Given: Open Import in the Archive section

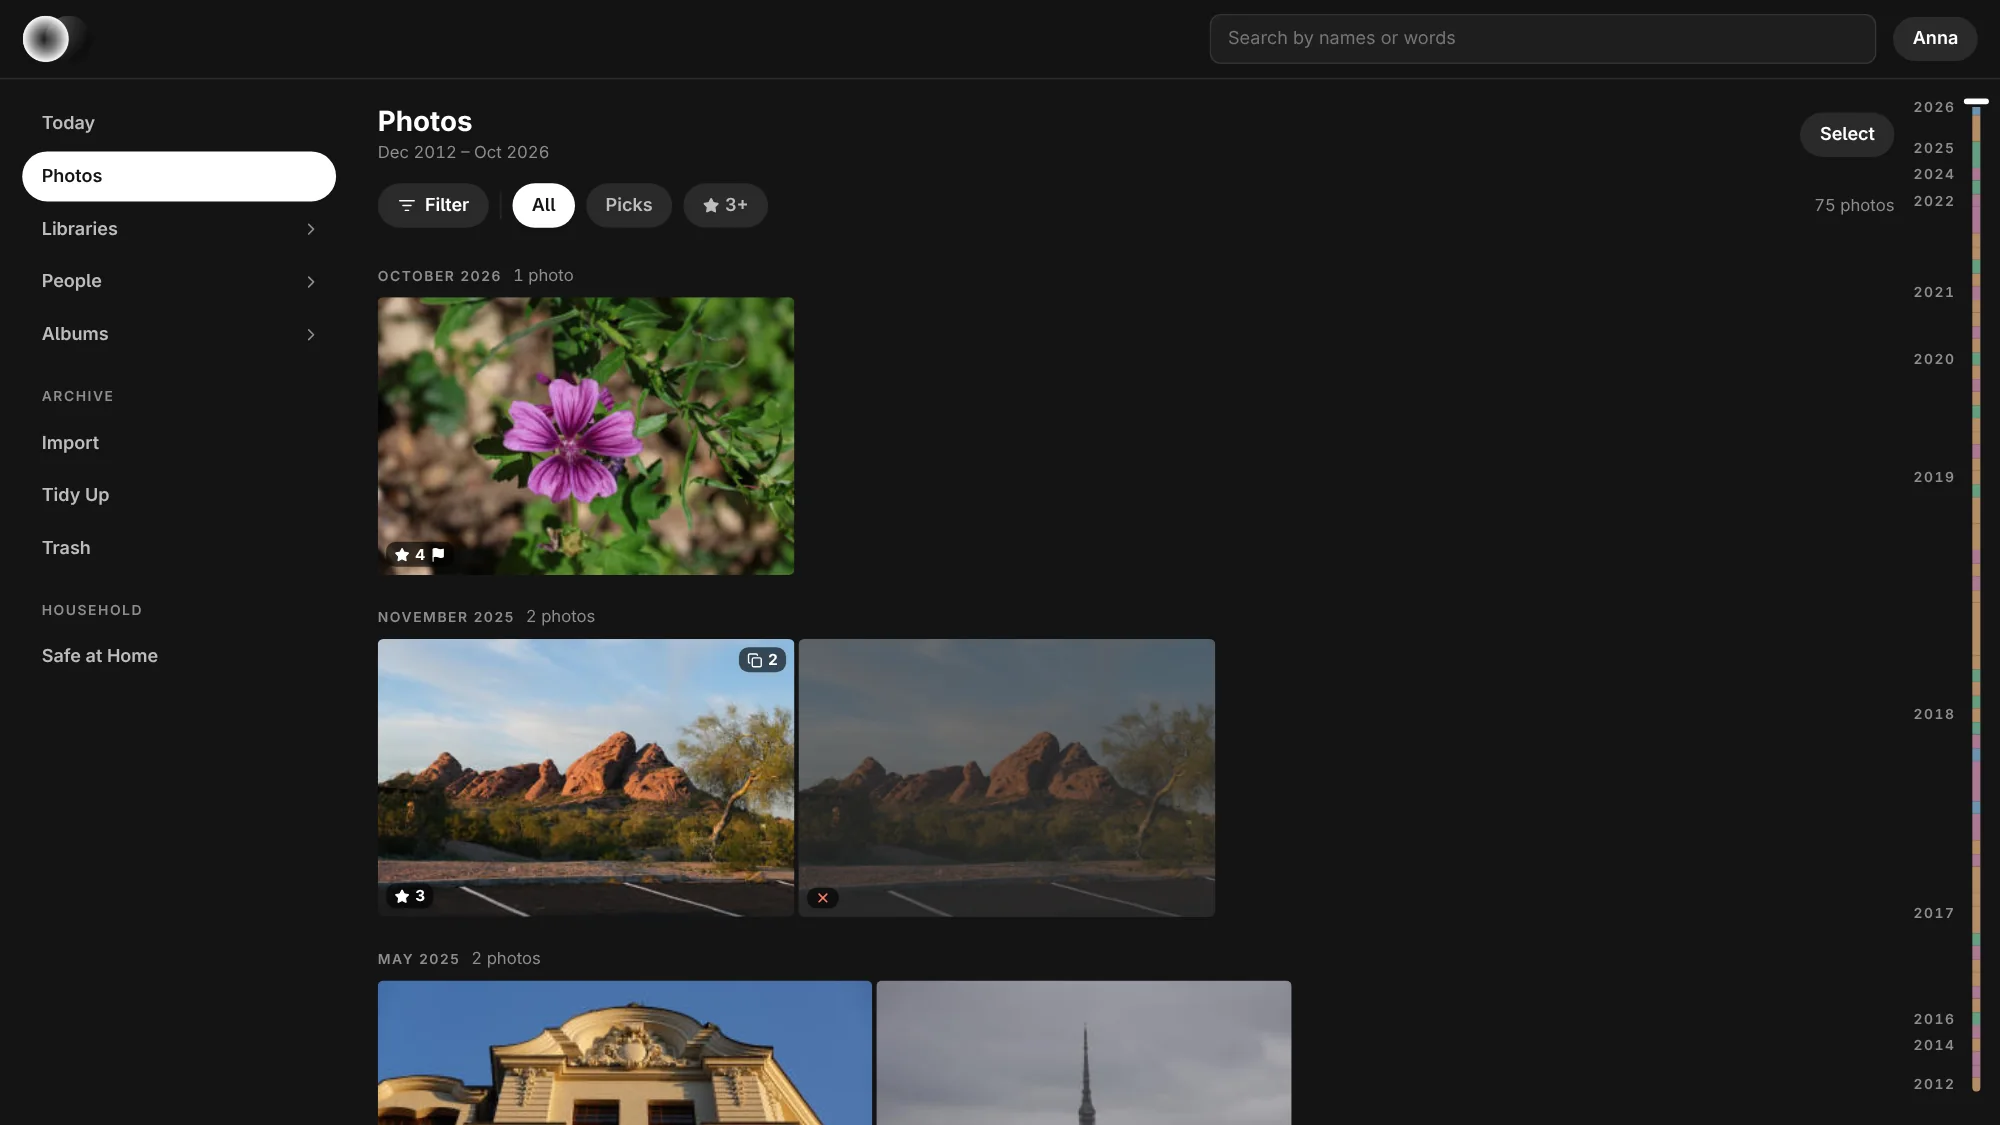Looking at the screenshot, I should [179, 443].
